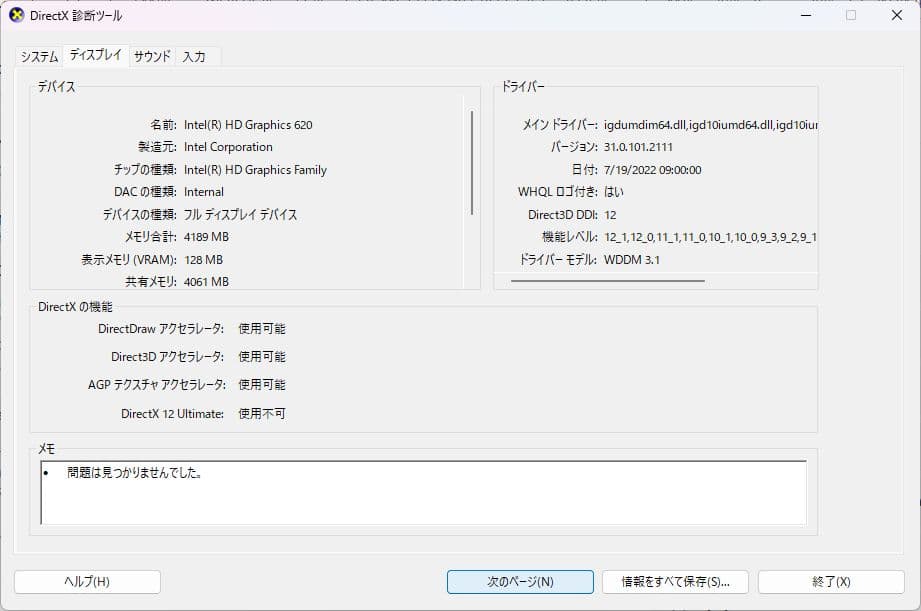This screenshot has width=921, height=611.
Task: Open the 入力 tab
Action: click(196, 57)
